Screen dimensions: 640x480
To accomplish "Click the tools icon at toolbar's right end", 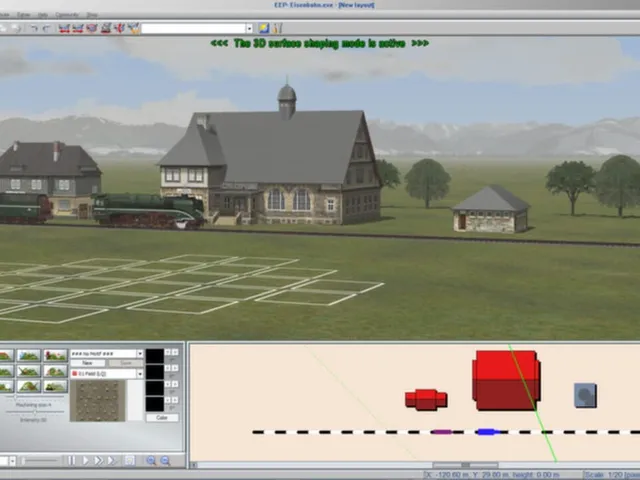I will tap(278, 28).
